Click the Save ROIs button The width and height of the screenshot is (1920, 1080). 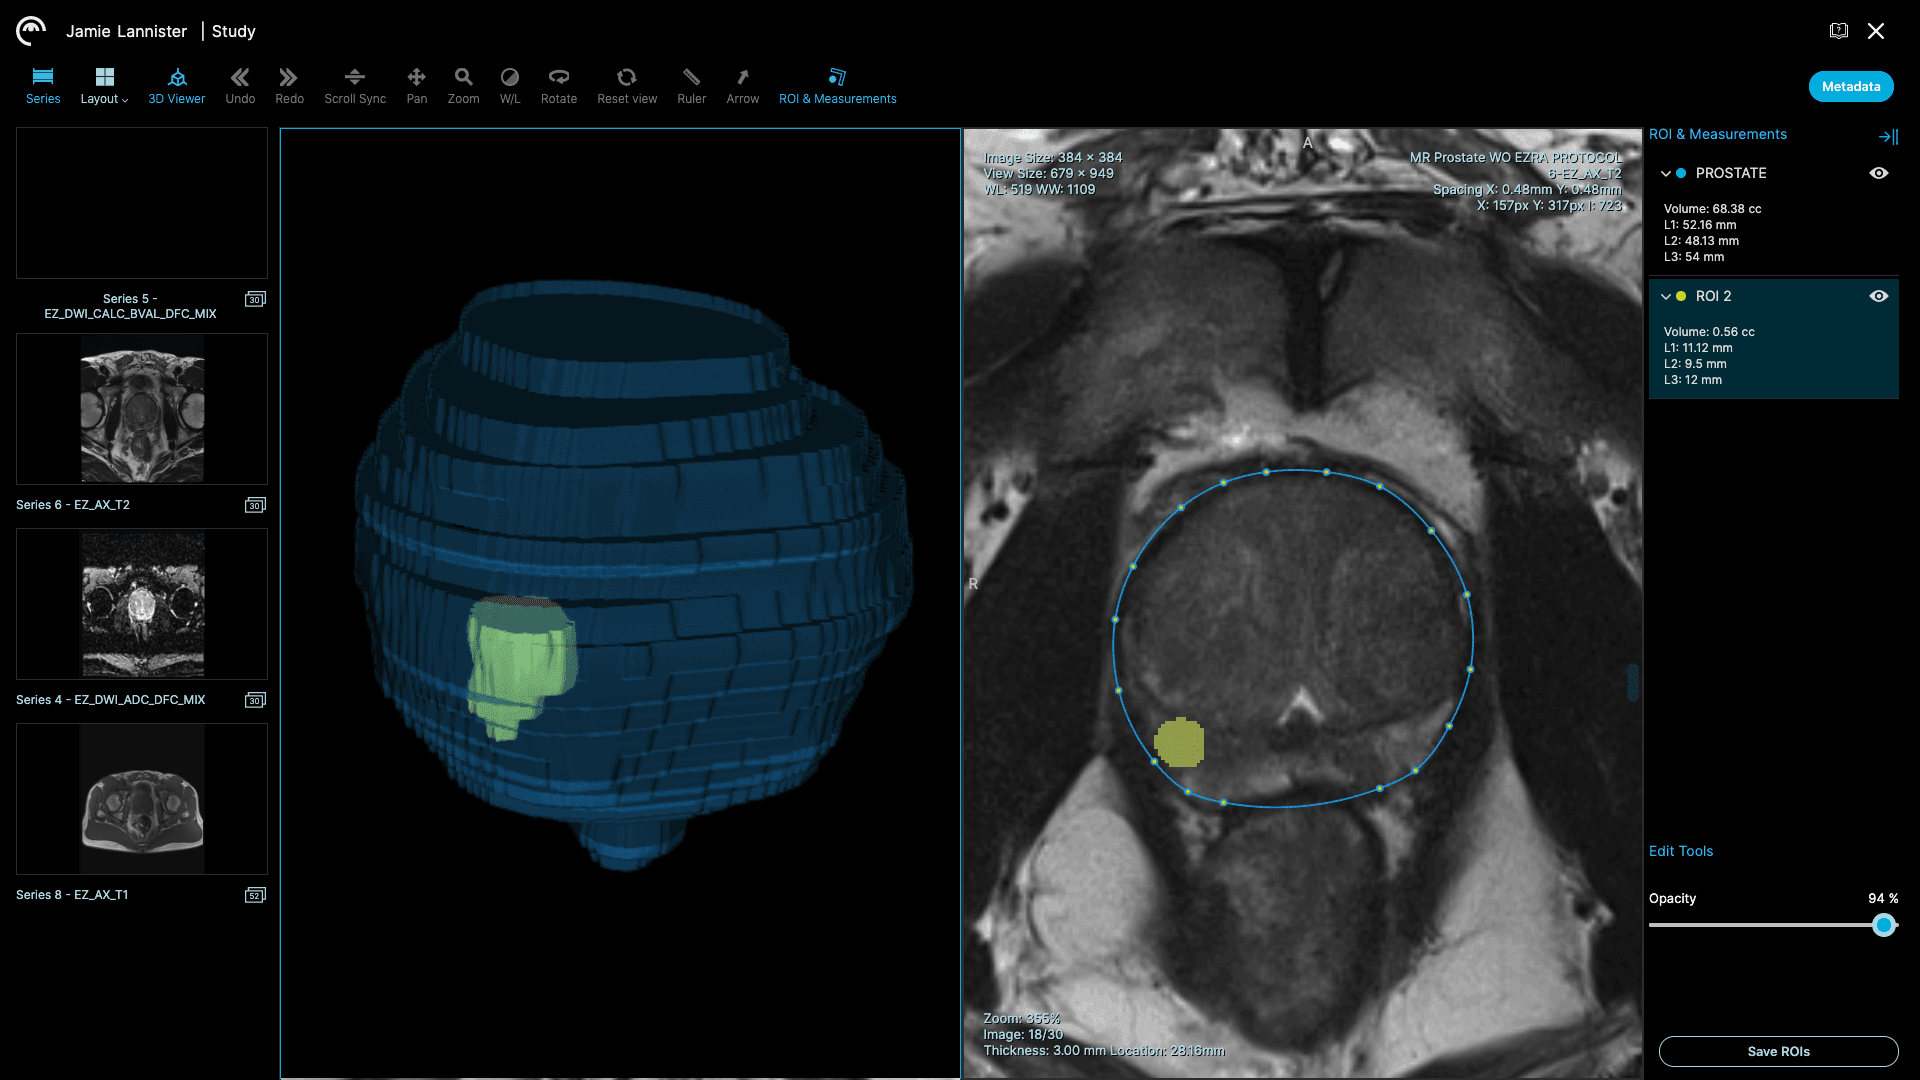click(1778, 1051)
